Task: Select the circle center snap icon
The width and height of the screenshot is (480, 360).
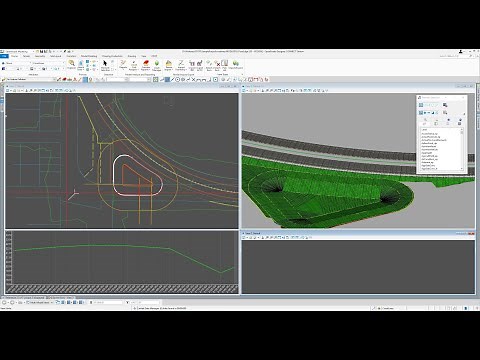Action: 178,79
